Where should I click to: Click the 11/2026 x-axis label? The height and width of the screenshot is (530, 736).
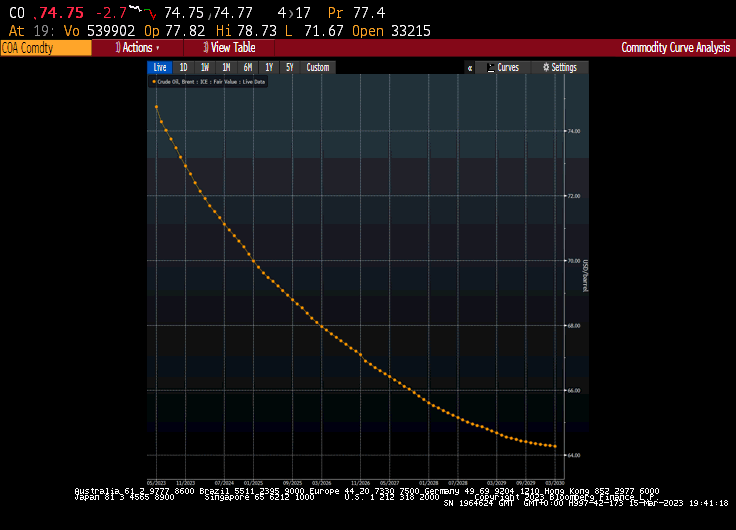[x=360, y=483]
